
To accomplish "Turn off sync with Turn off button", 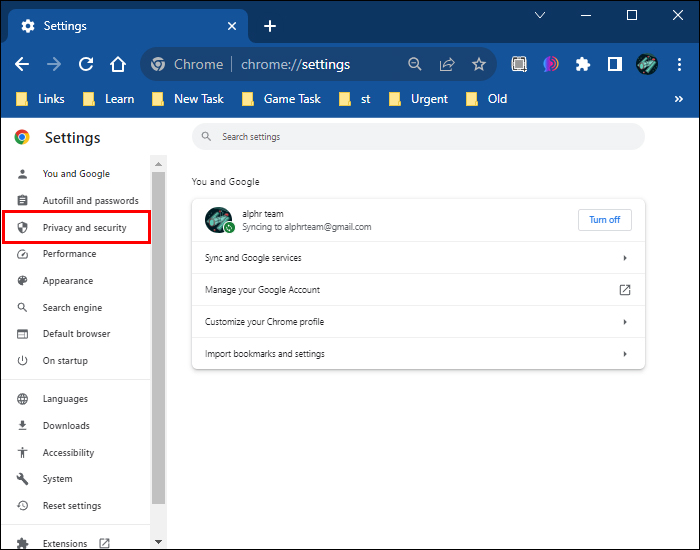I will (604, 220).
